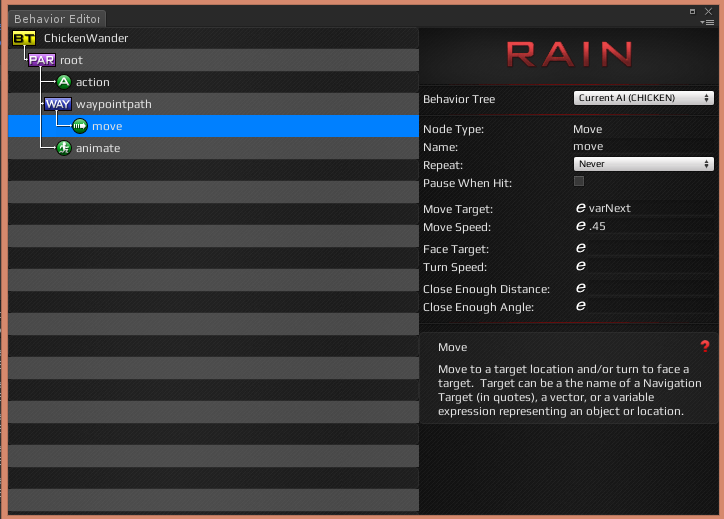
Task: Click expression icon beside Close Enough Angle
Action: coord(580,306)
